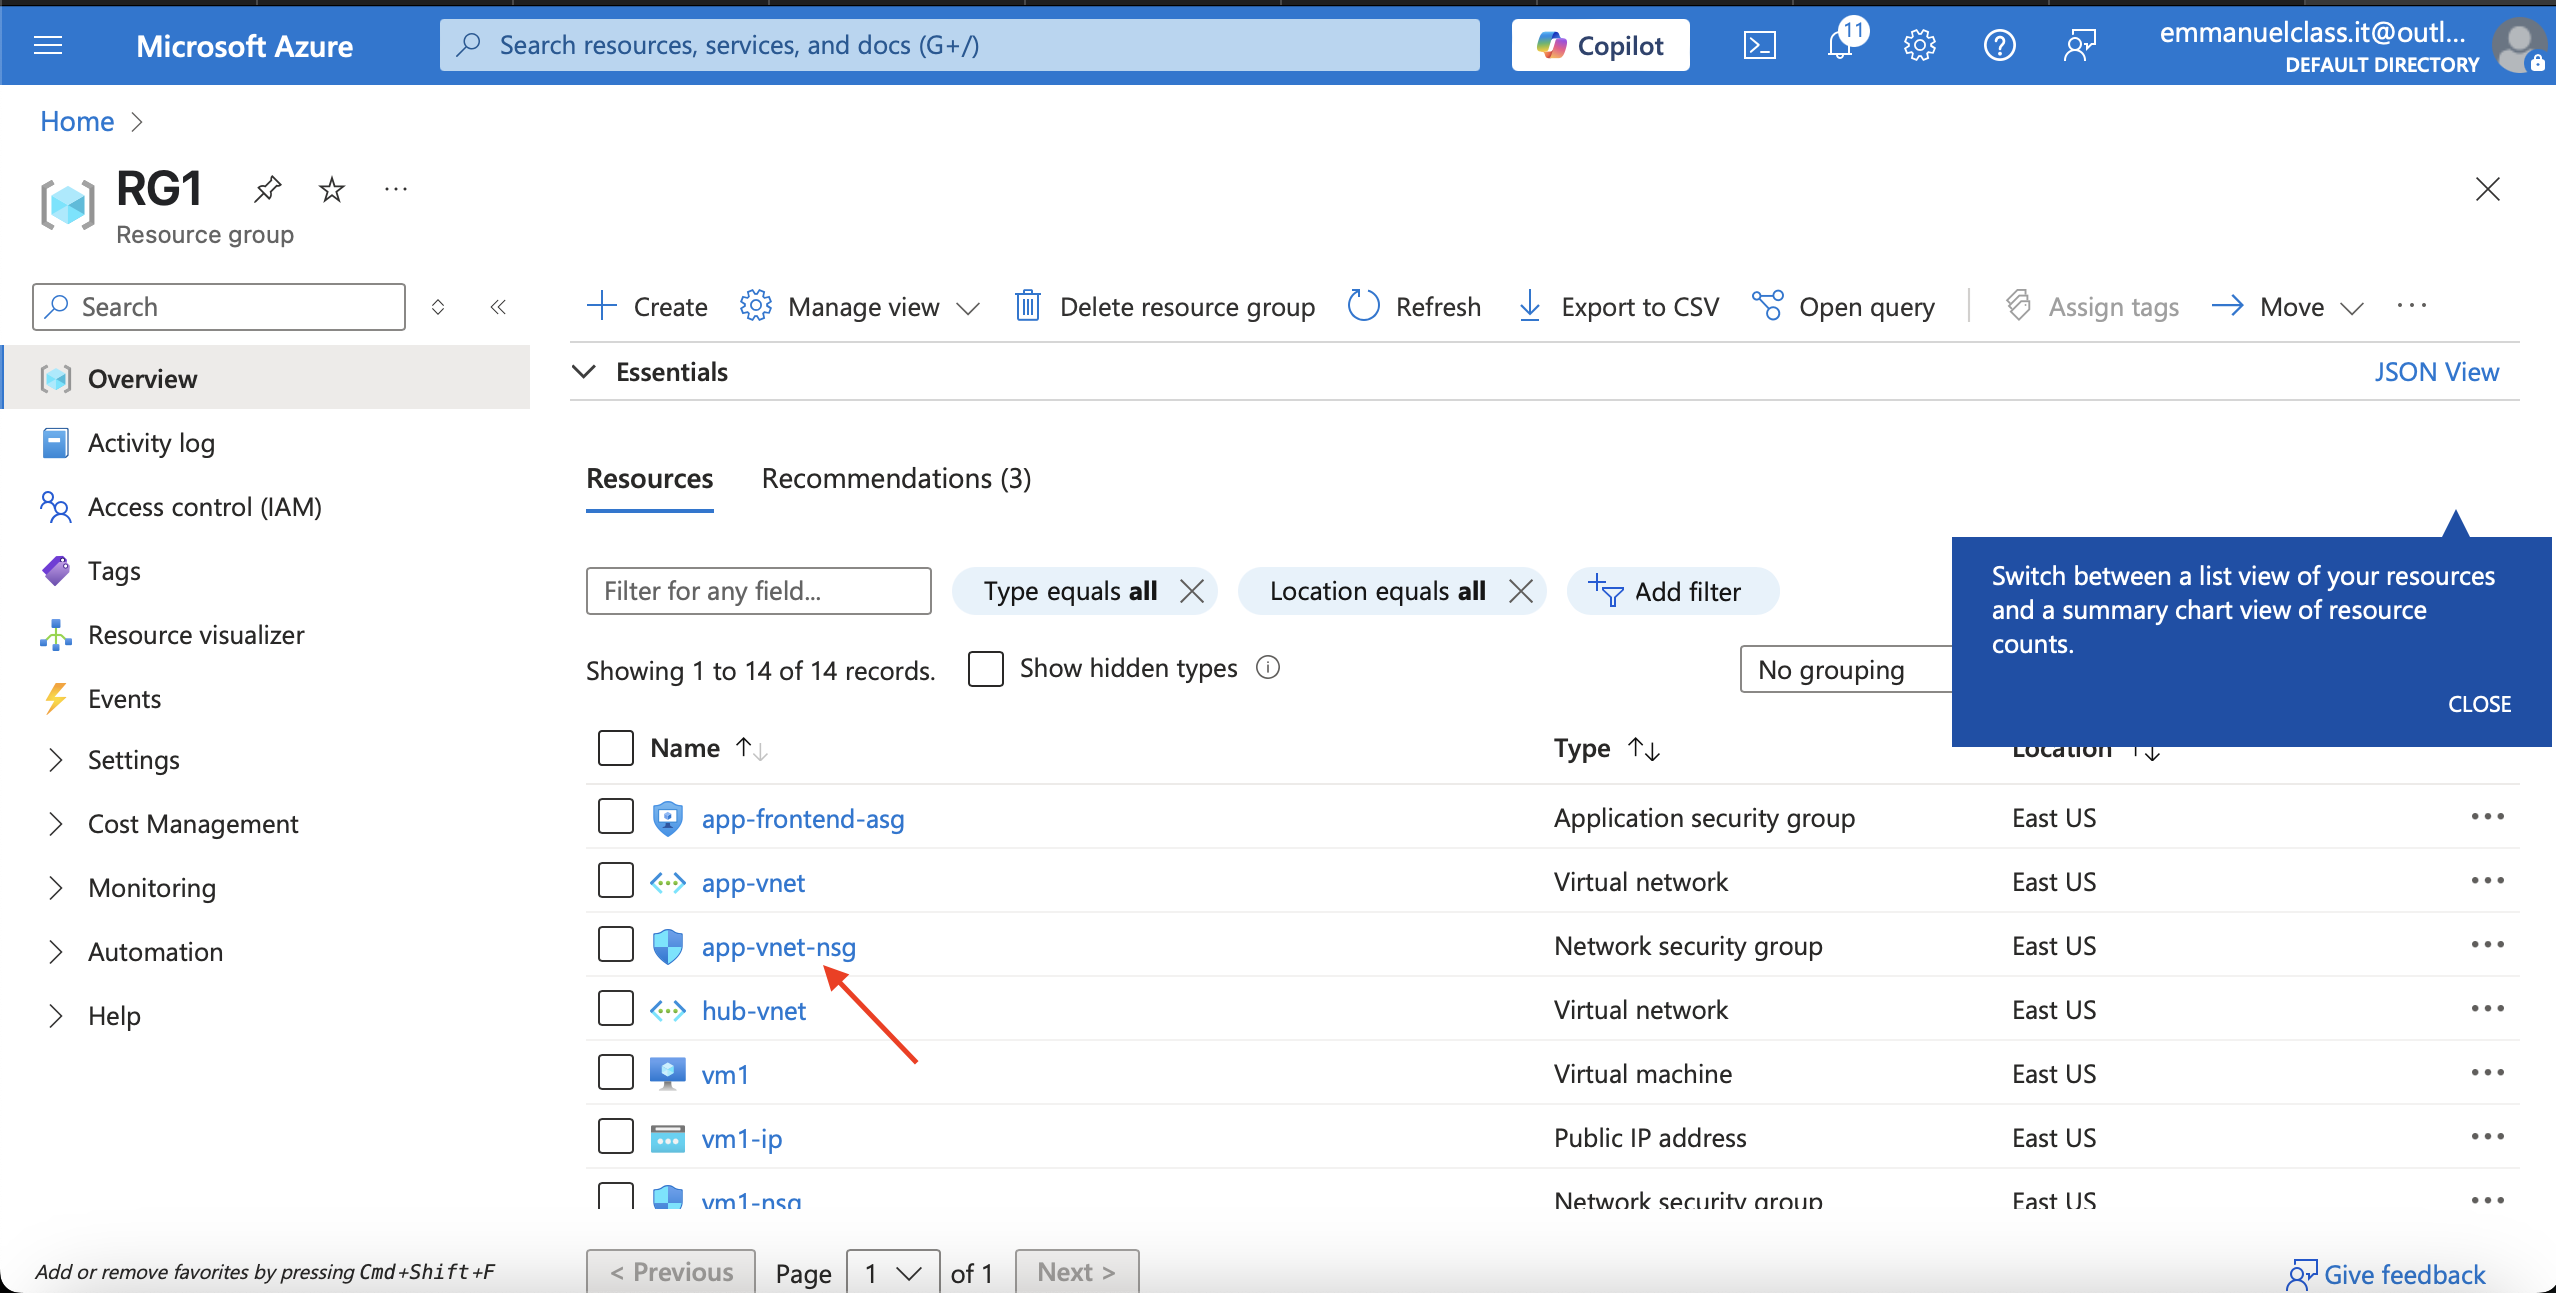Open portal settings gear
This screenshot has width=2556, height=1293.
1919,45
